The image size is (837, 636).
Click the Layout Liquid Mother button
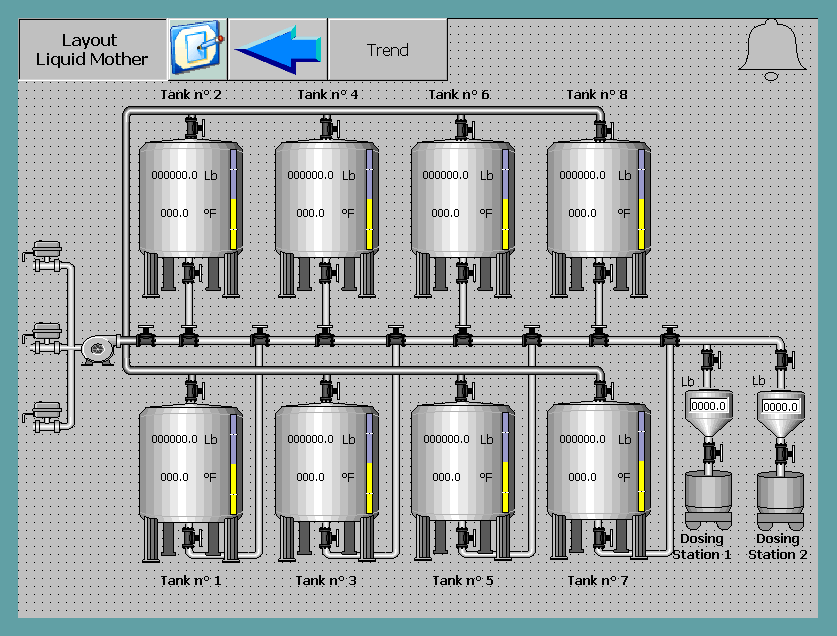tap(92, 50)
